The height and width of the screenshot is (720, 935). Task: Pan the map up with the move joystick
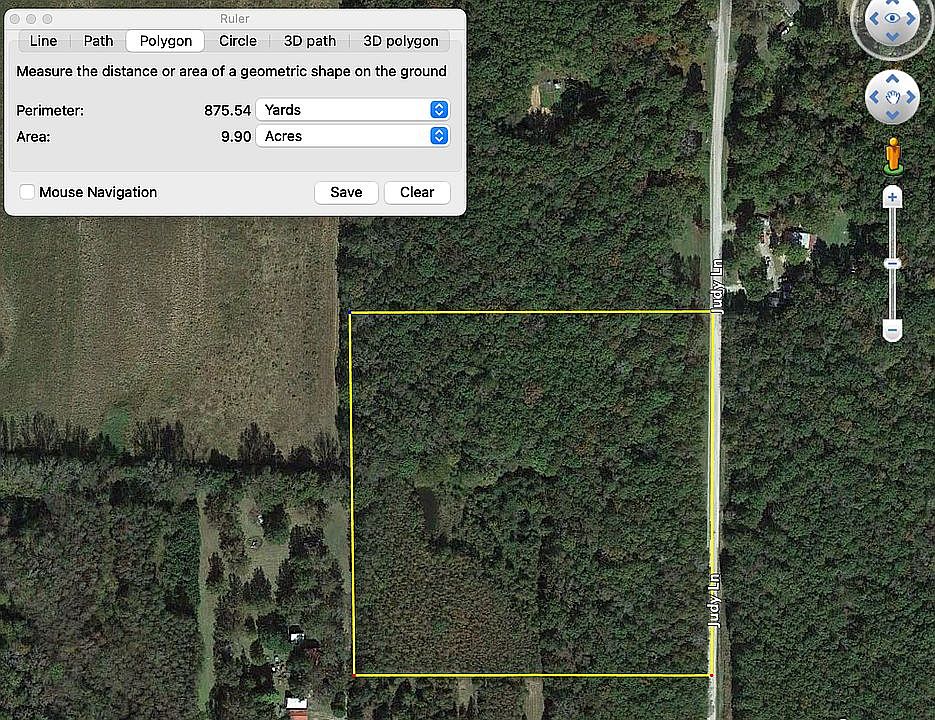coord(892,78)
